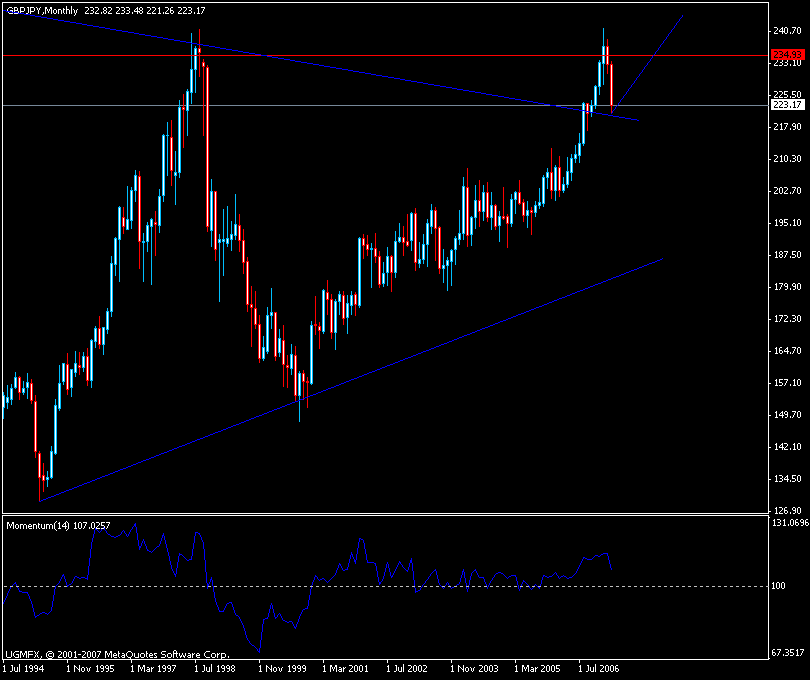Image resolution: width=810 pixels, height=680 pixels.
Task: Click the 100 momentum level label
Action: 778,586
